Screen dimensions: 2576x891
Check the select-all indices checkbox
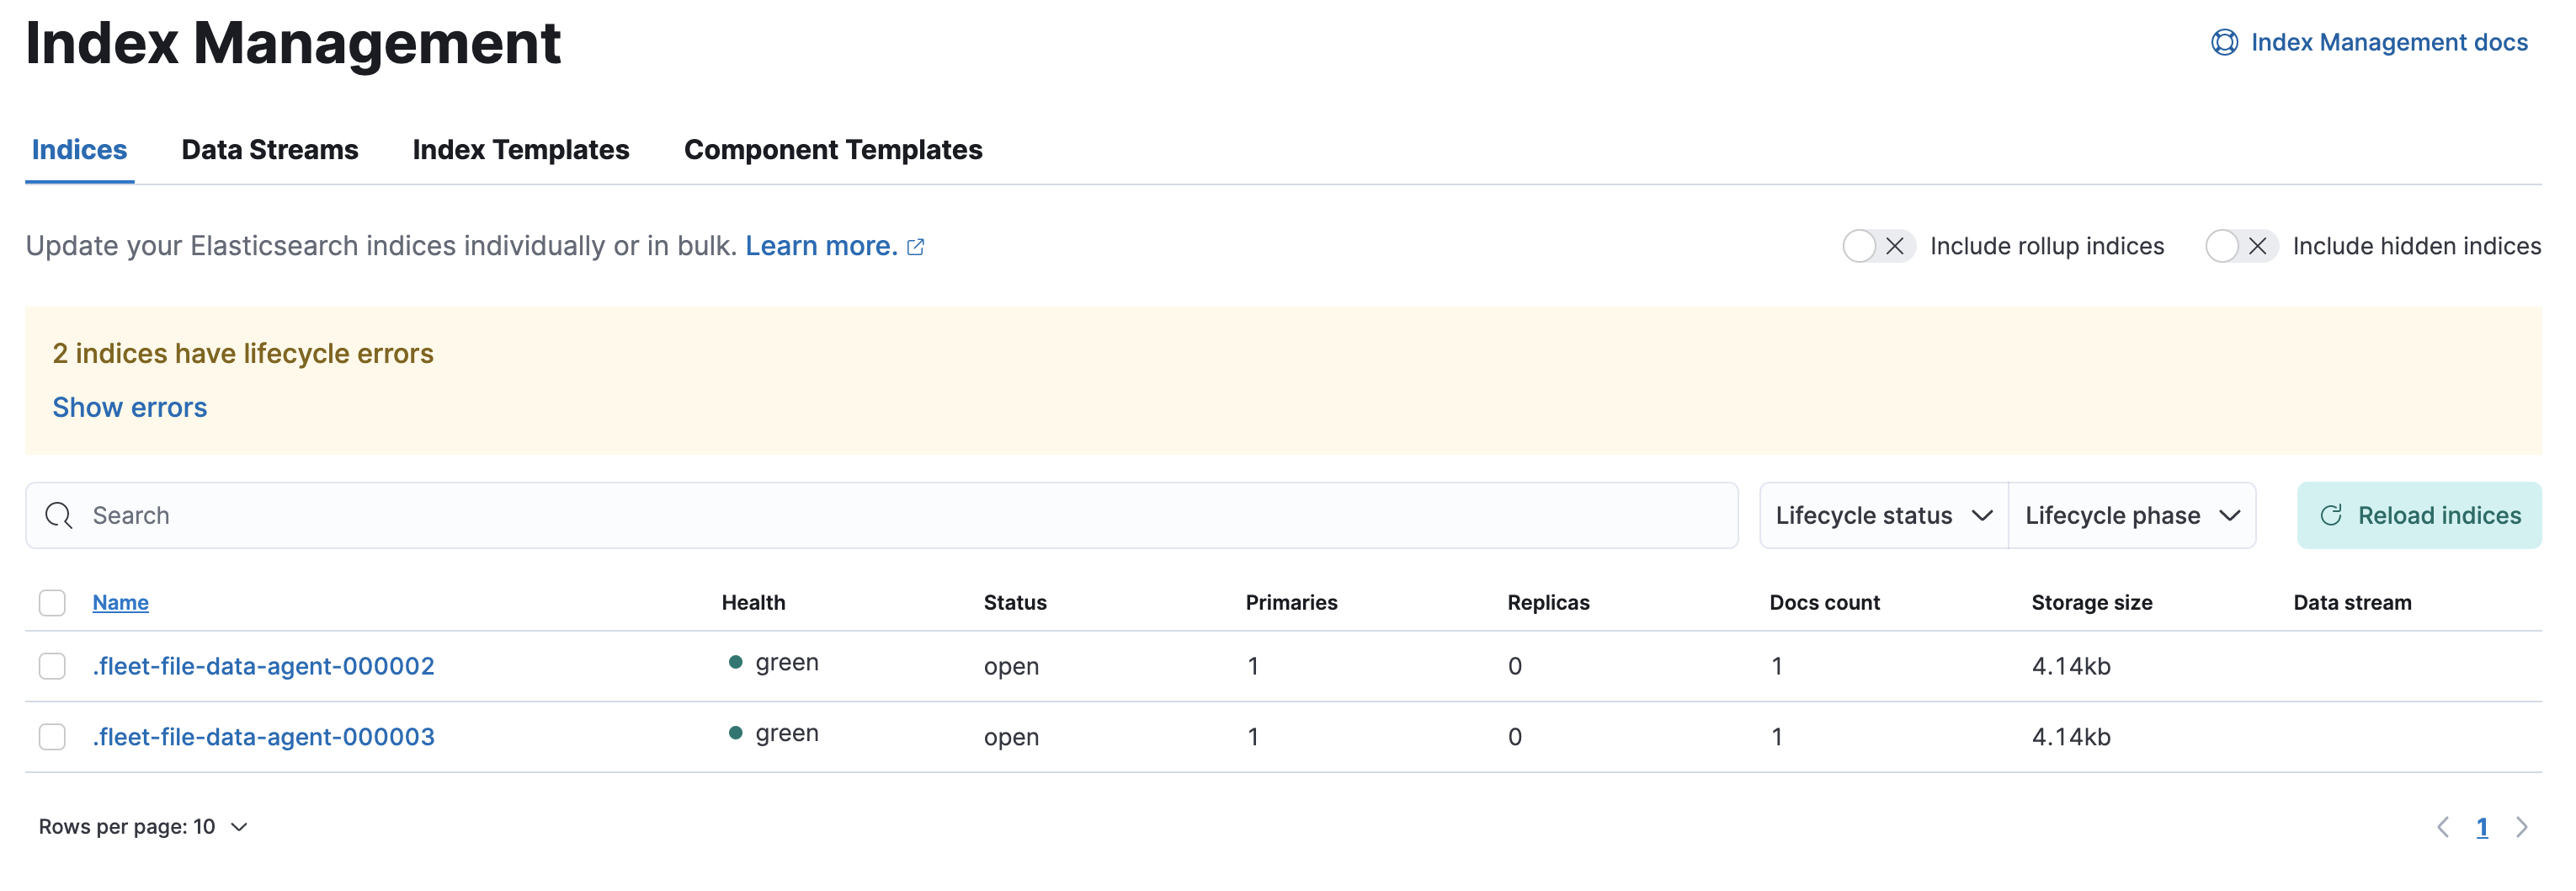tap(52, 602)
